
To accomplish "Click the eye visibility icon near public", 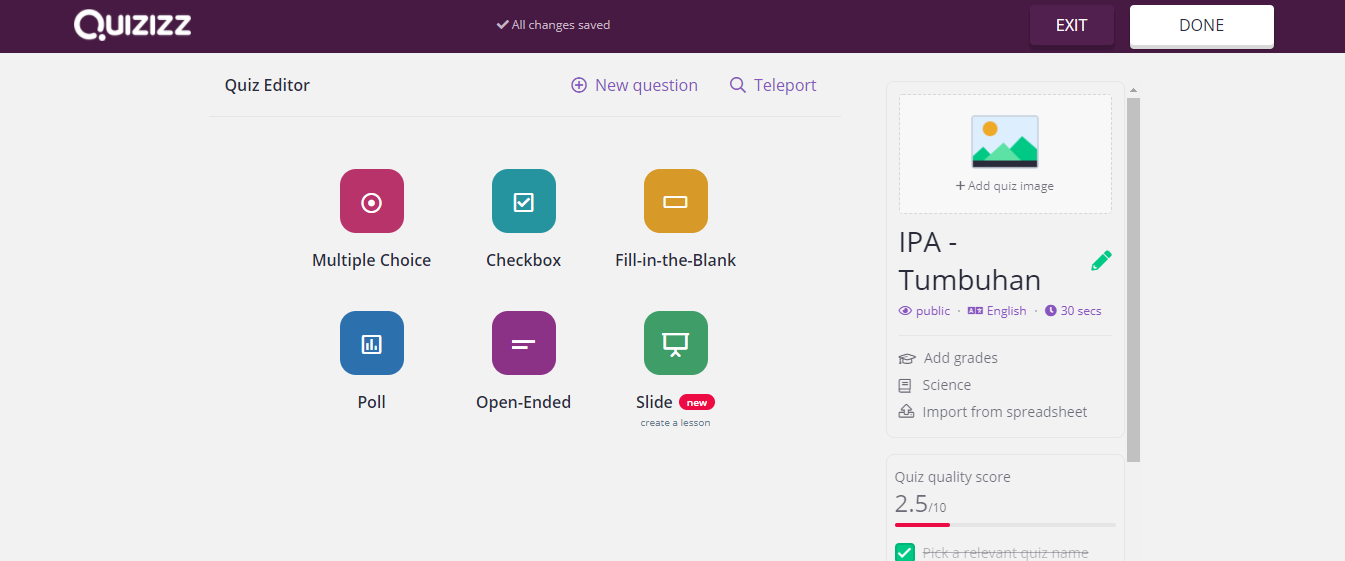I will [905, 311].
